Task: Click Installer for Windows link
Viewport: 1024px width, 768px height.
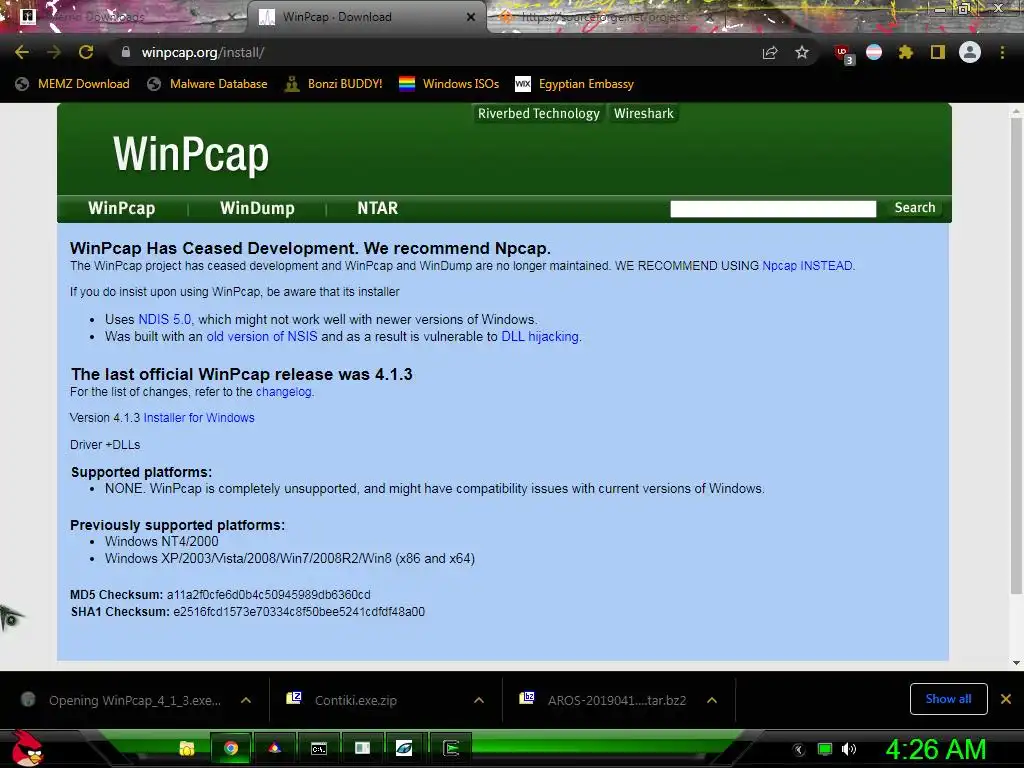Action: [x=199, y=418]
